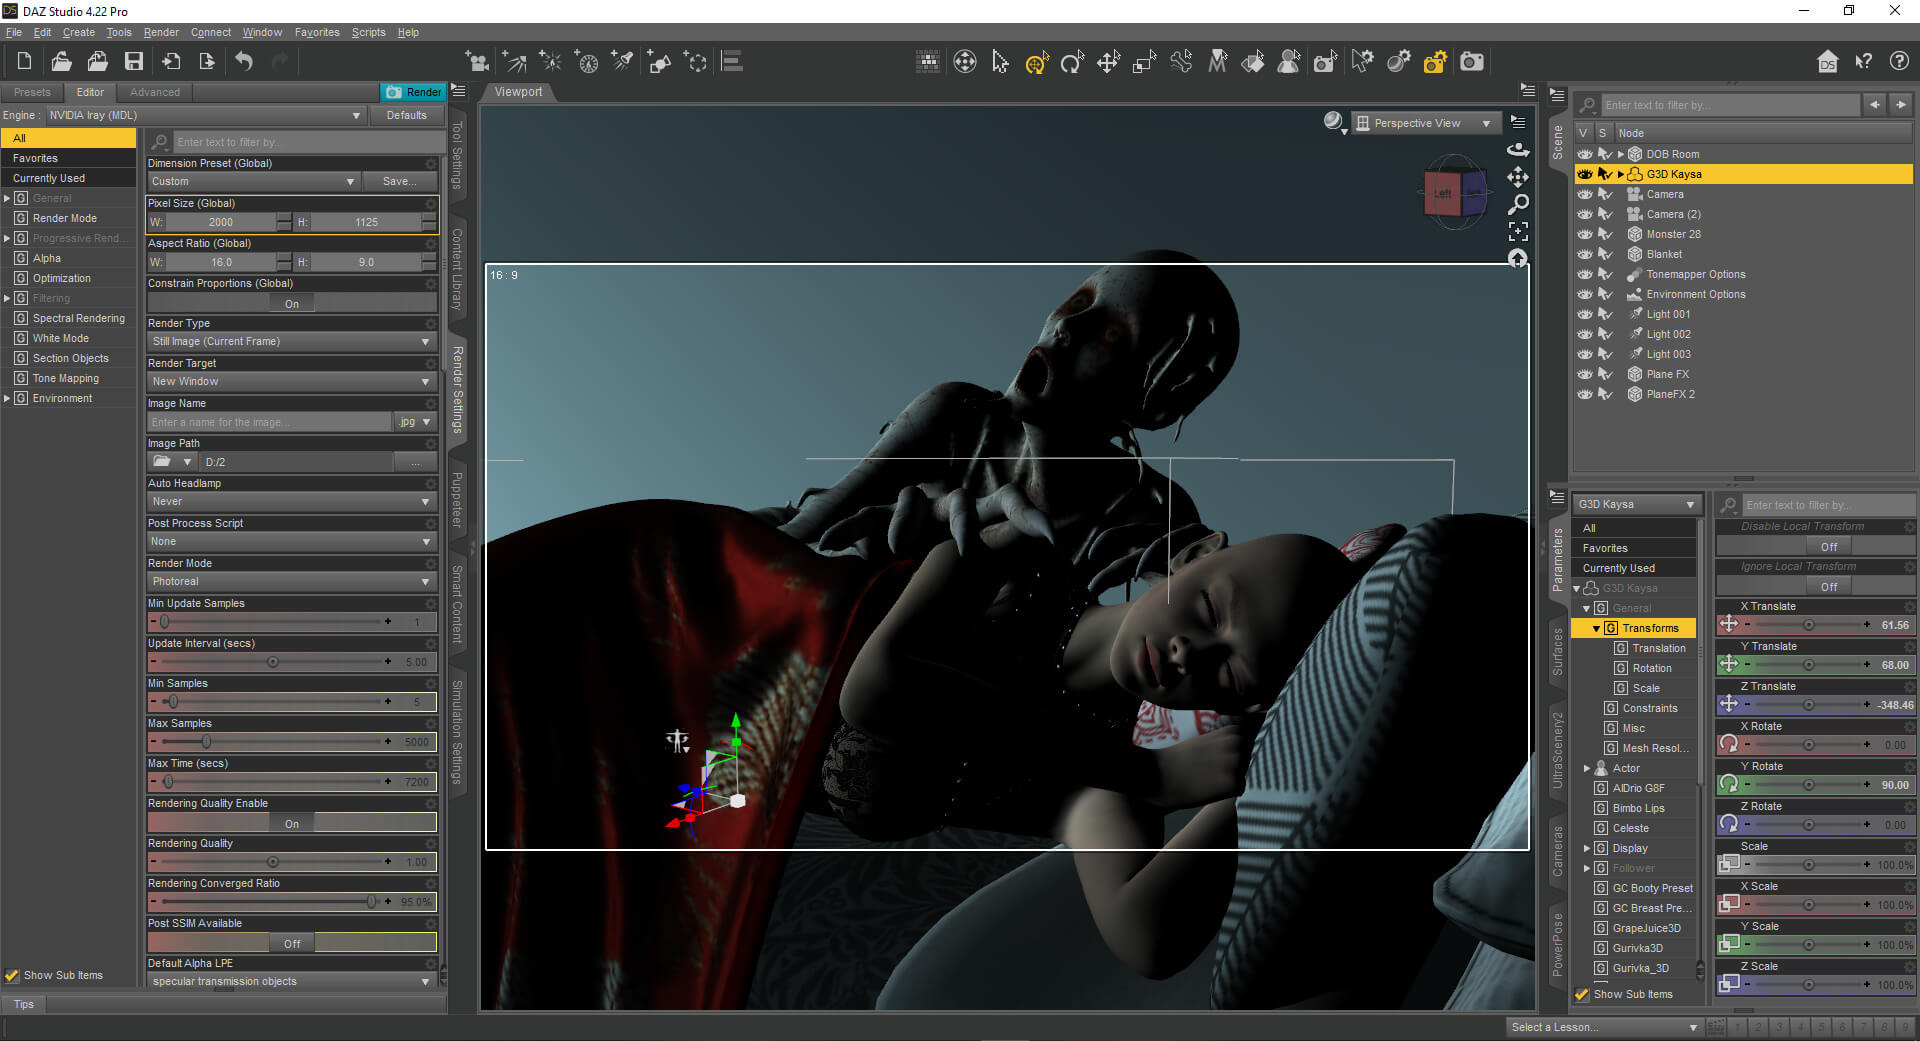Expand the DOB Room node in the Scene

[x=1621, y=154]
